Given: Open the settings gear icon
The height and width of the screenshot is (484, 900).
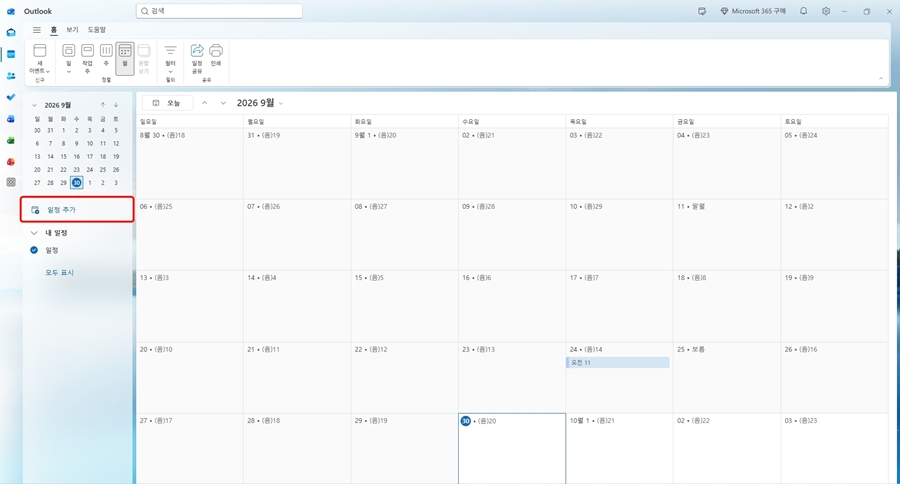Looking at the screenshot, I should tap(826, 11).
